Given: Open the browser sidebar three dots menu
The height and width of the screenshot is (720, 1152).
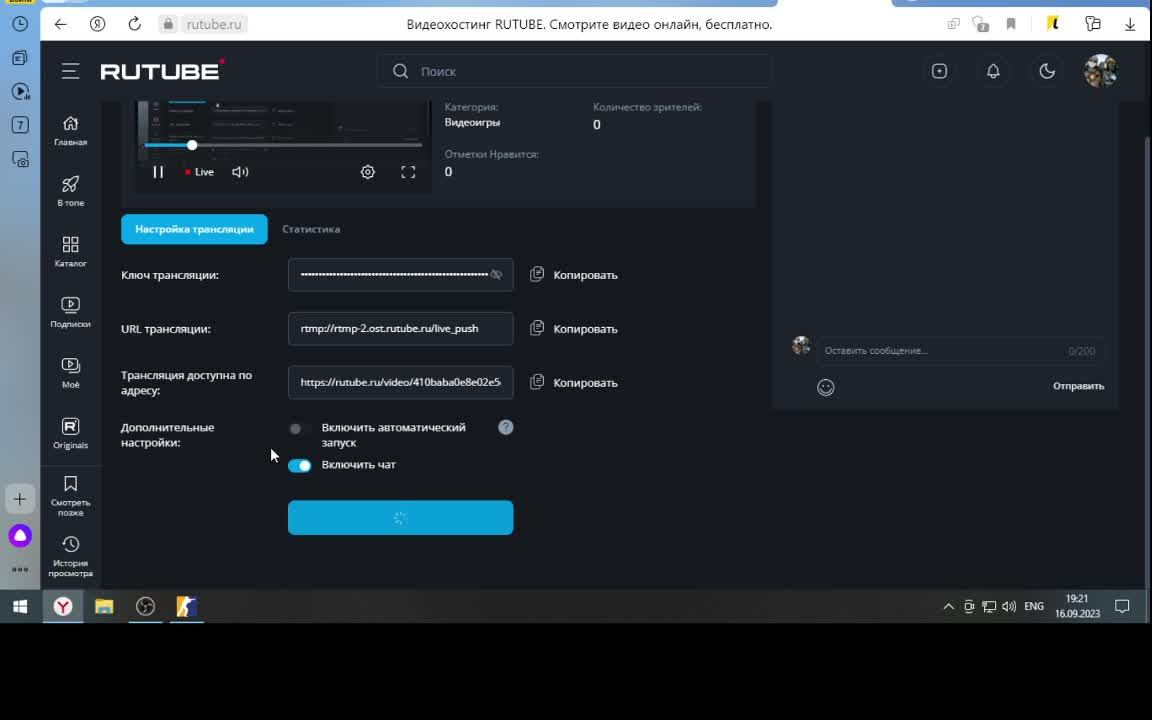Looking at the screenshot, I should pos(20,569).
